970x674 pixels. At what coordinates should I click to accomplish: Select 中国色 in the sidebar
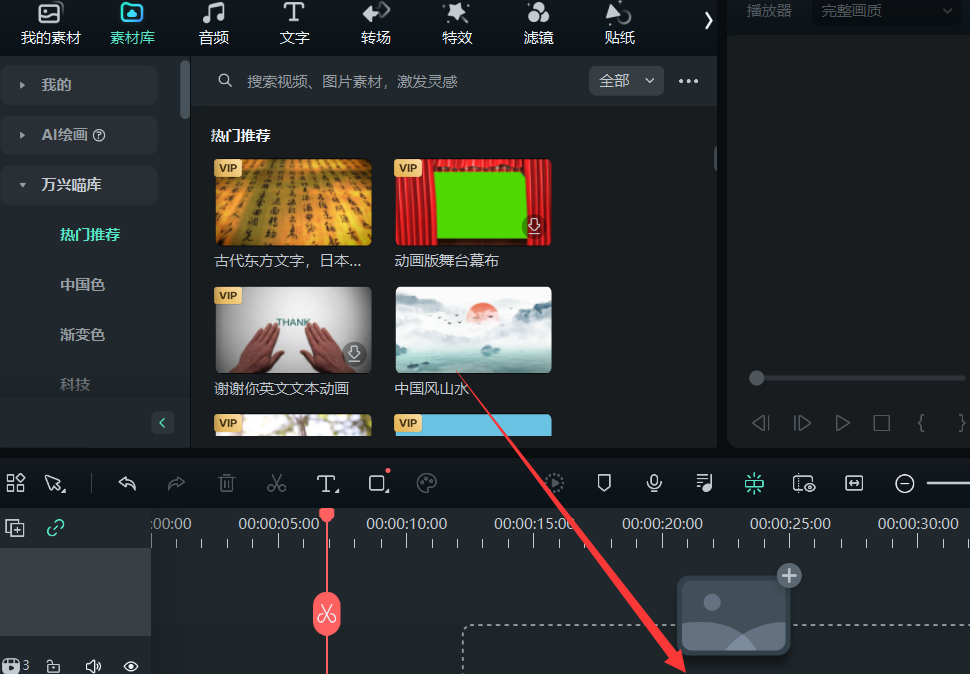(x=82, y=285)
